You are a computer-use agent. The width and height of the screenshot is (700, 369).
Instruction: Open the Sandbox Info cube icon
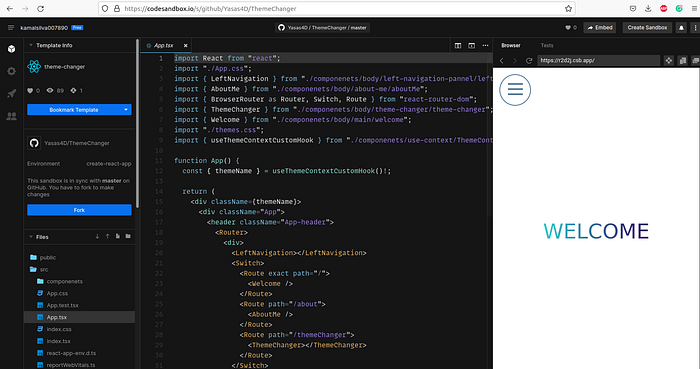point(12,49)
